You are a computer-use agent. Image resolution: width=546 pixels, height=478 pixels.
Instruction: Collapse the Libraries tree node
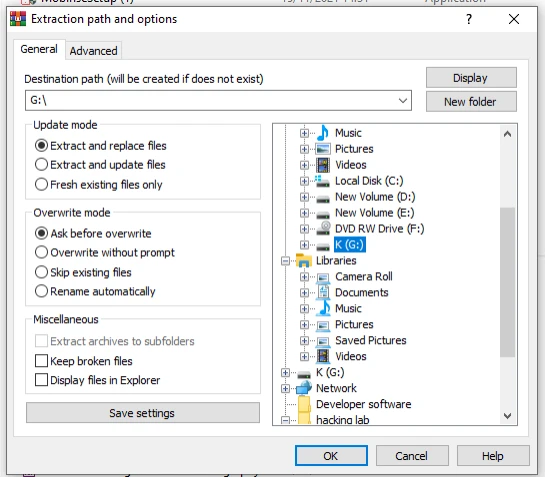[285, 261]
